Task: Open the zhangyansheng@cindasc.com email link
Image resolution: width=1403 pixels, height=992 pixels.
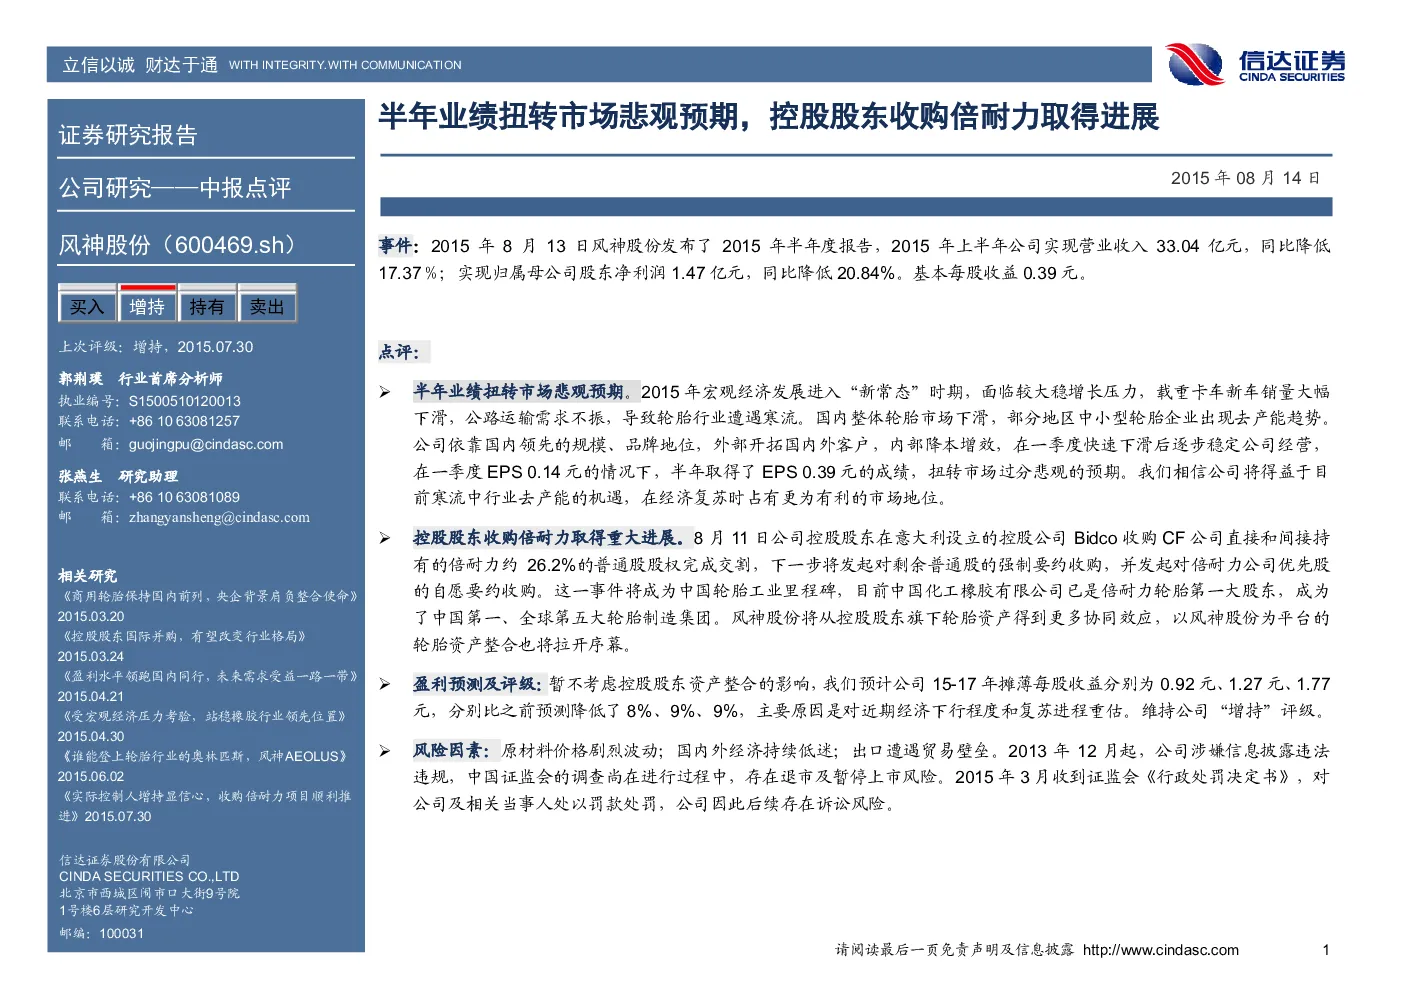Action: (219, 517)
